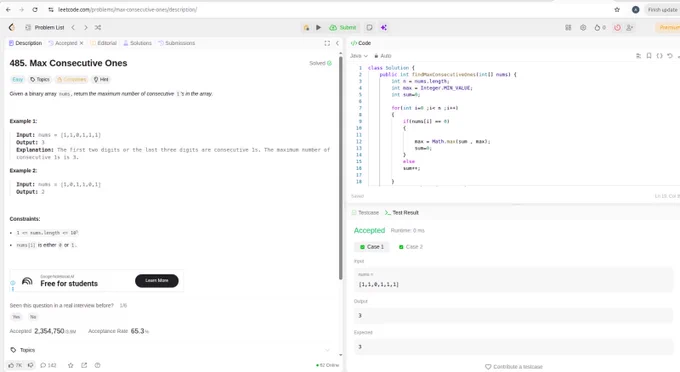
Task: Reset code to default icon
Action: [670, 56]
